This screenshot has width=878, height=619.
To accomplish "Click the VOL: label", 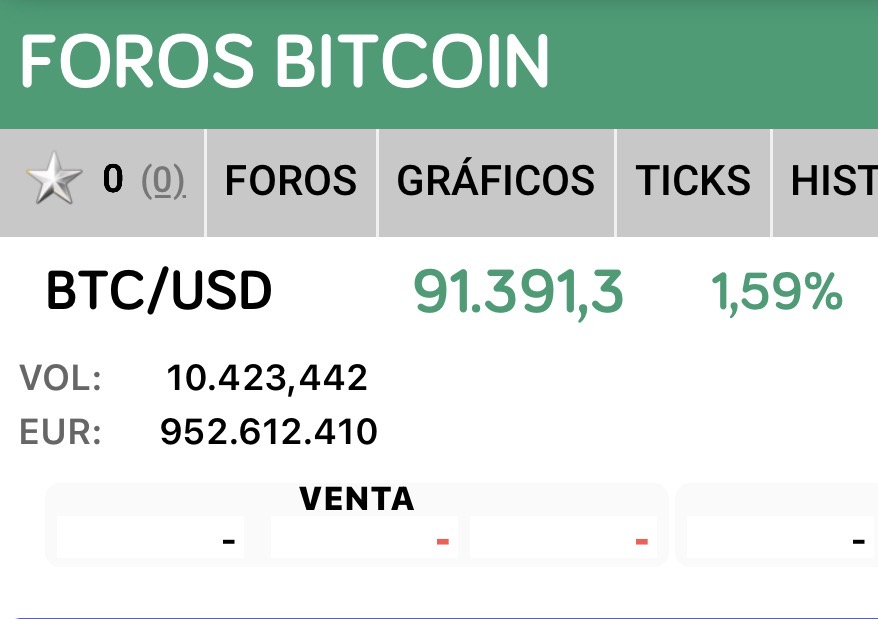I will coord(60,378).
